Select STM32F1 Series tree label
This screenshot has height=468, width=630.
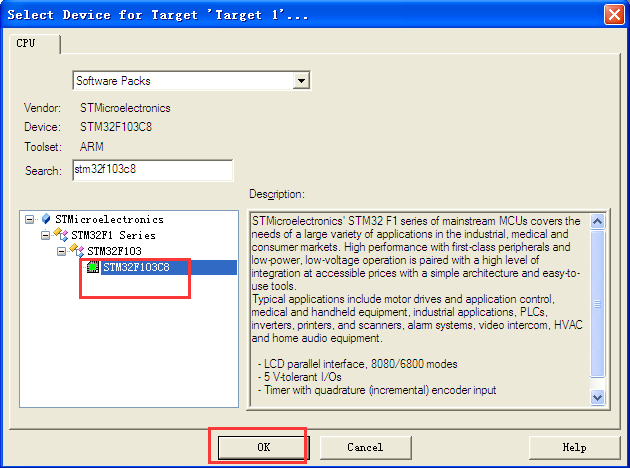[x=113, y=235]
